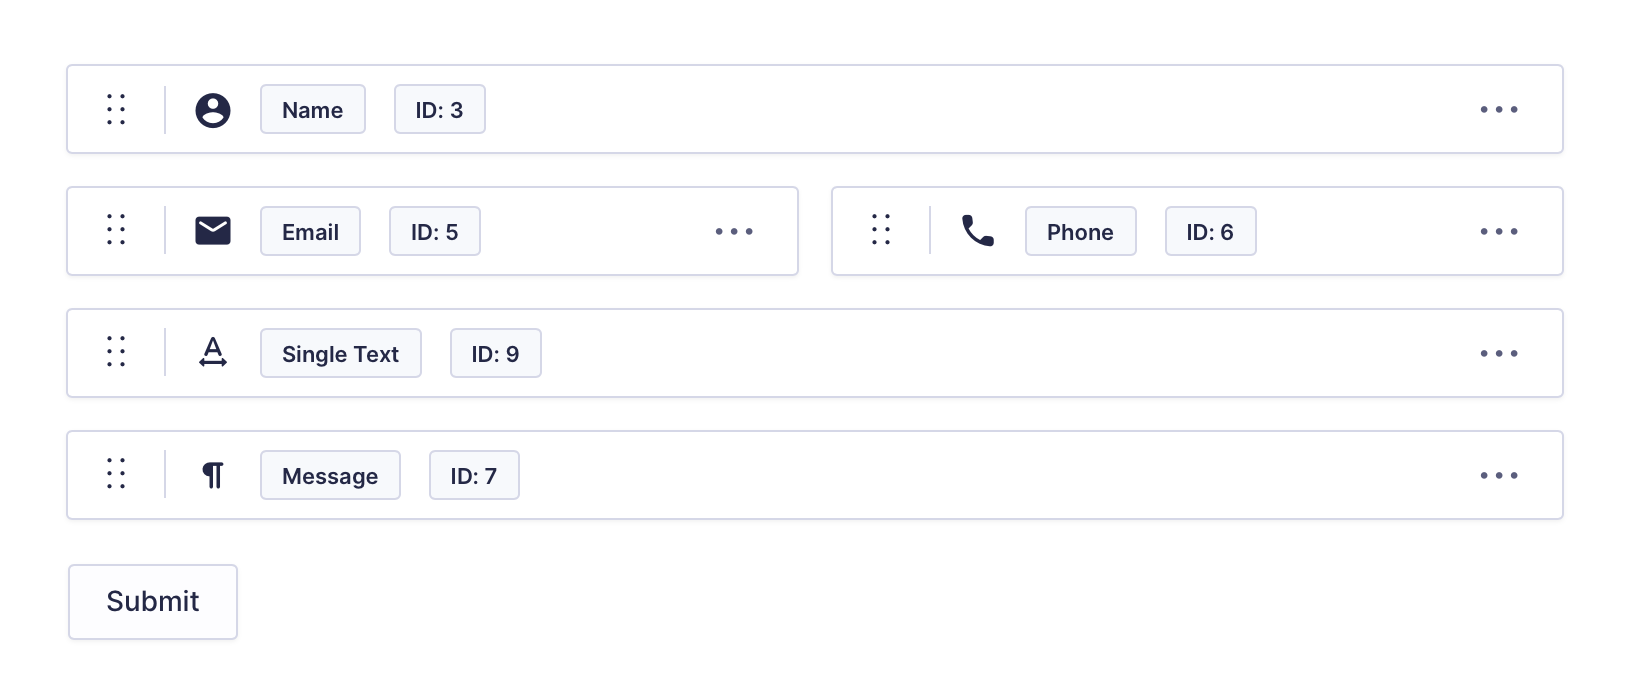Grab the Phone row drag handle
Image resolution: width=1630 pixels, height=700 pixels.
881,231
